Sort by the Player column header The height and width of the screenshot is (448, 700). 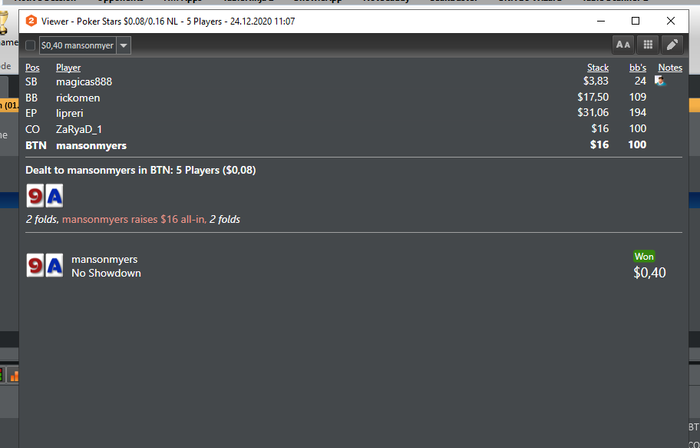68,68
